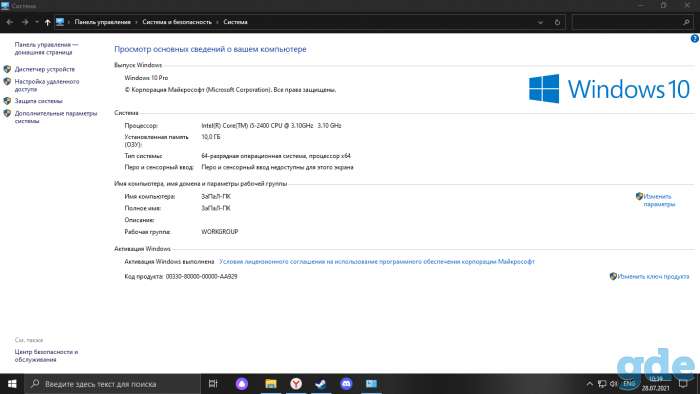Go up one level with up arrow
The width and height of the screenshot is (700, 394).
[47, 22]
